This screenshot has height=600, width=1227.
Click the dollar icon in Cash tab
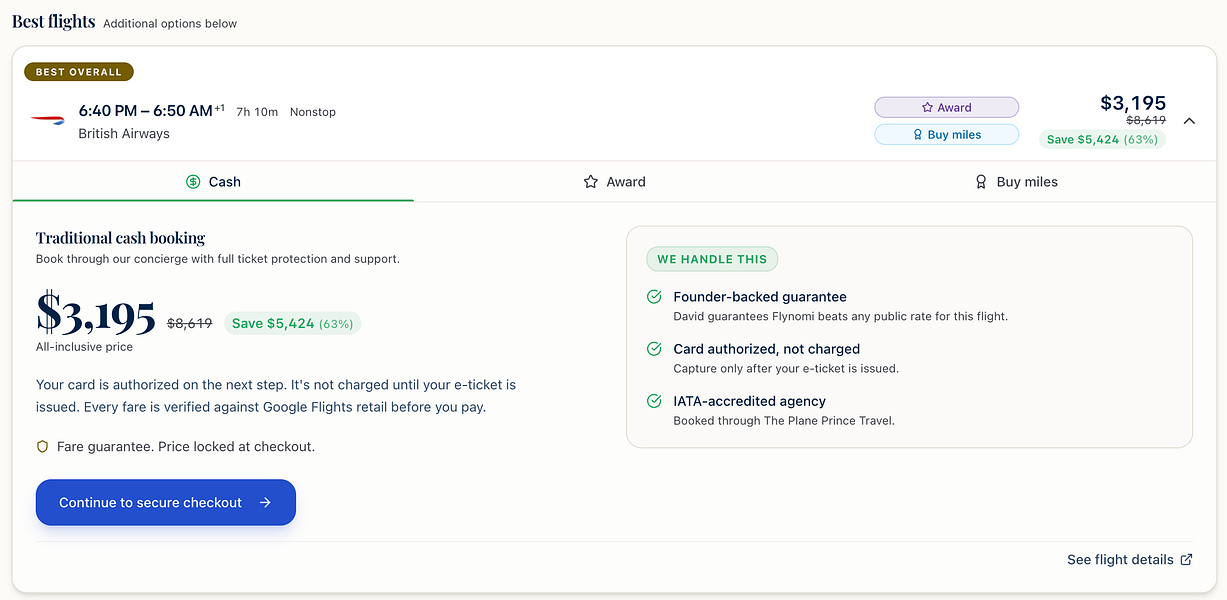point(193,182)
